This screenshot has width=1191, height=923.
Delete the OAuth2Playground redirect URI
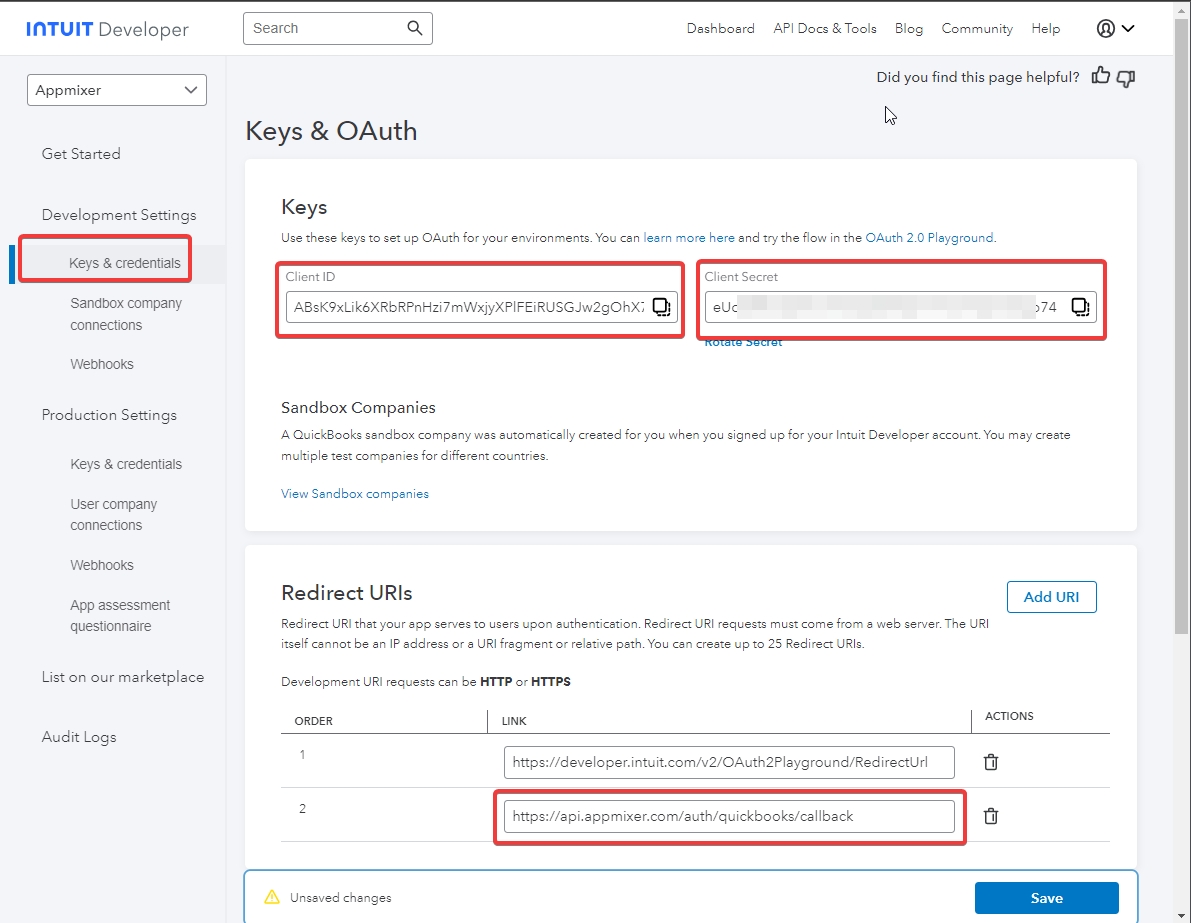pyautogui.click(x=991, y=762)
